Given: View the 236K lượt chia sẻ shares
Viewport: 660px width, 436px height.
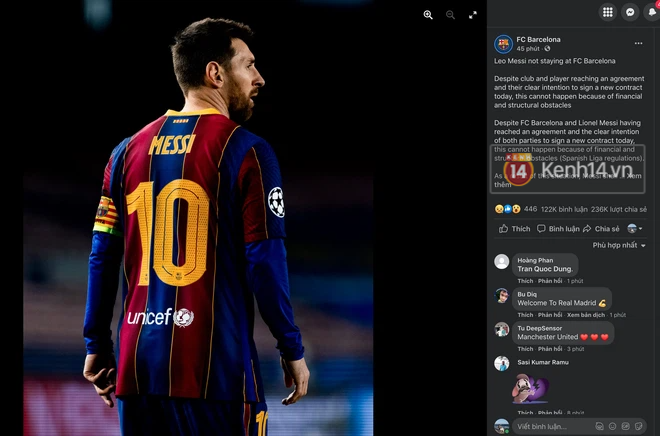Looking at the screenshot, I should 619,209.
